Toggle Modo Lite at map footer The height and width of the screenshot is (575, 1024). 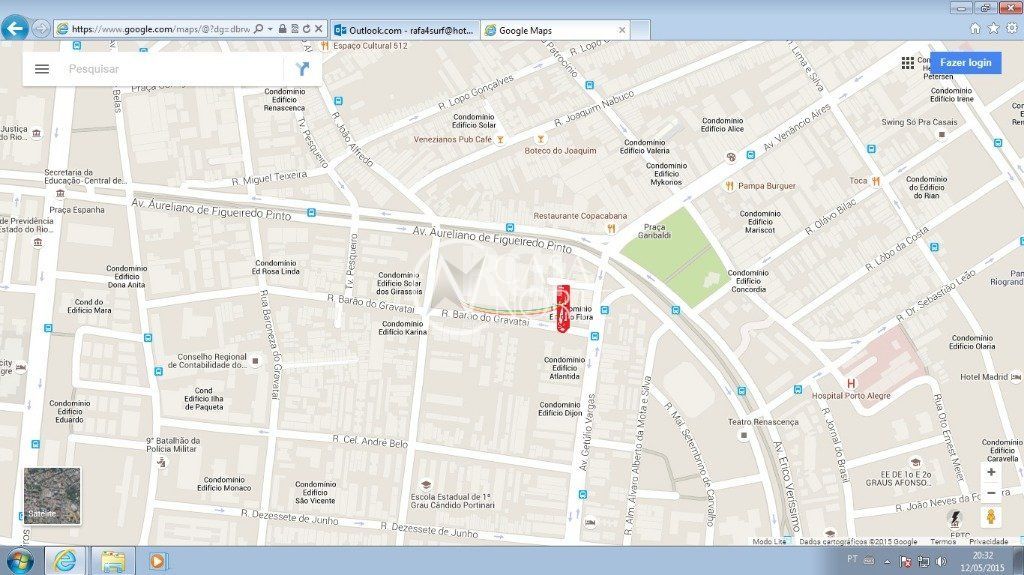click(x=769, y=542)
